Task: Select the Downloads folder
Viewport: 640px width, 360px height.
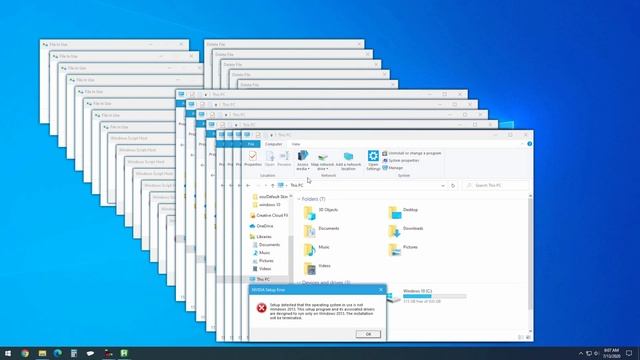Action: tap(406, 231)
